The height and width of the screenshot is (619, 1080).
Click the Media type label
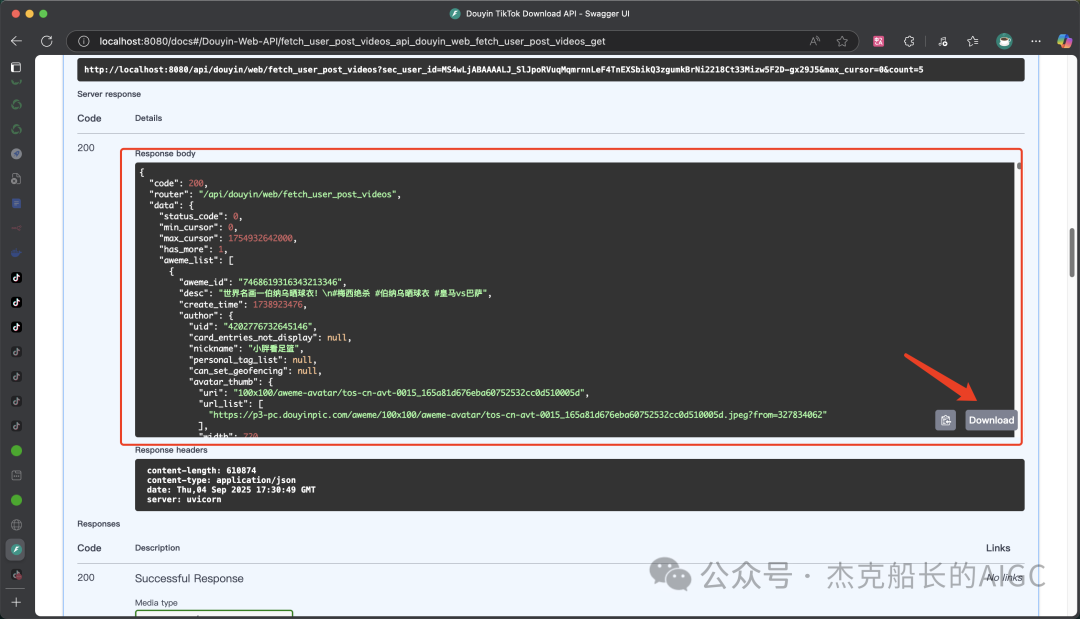156,602
